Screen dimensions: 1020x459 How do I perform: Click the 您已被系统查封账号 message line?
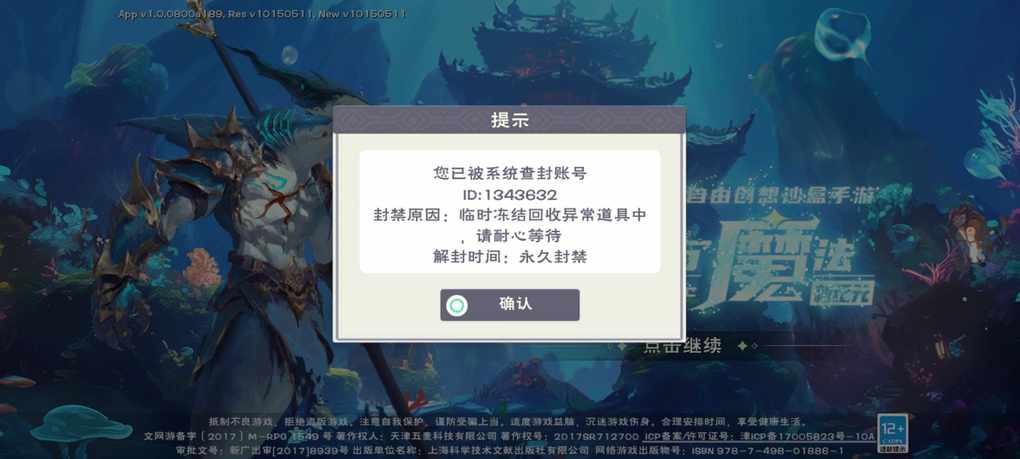click(x=509, y=174)
